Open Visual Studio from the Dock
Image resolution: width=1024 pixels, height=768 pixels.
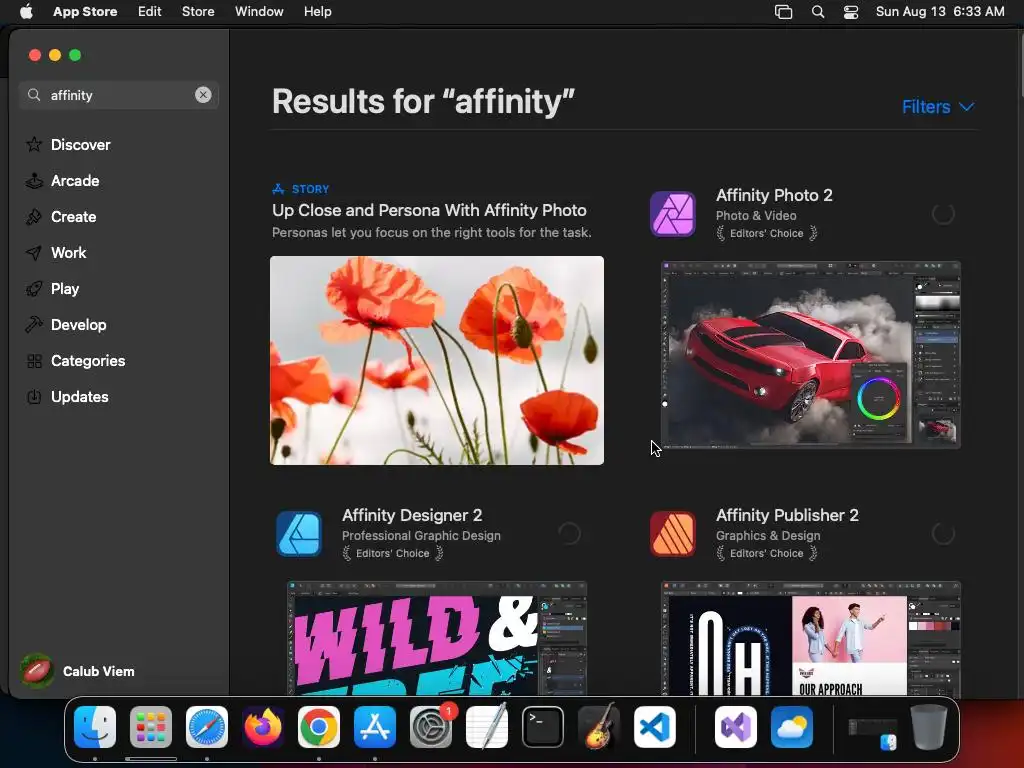736,727
